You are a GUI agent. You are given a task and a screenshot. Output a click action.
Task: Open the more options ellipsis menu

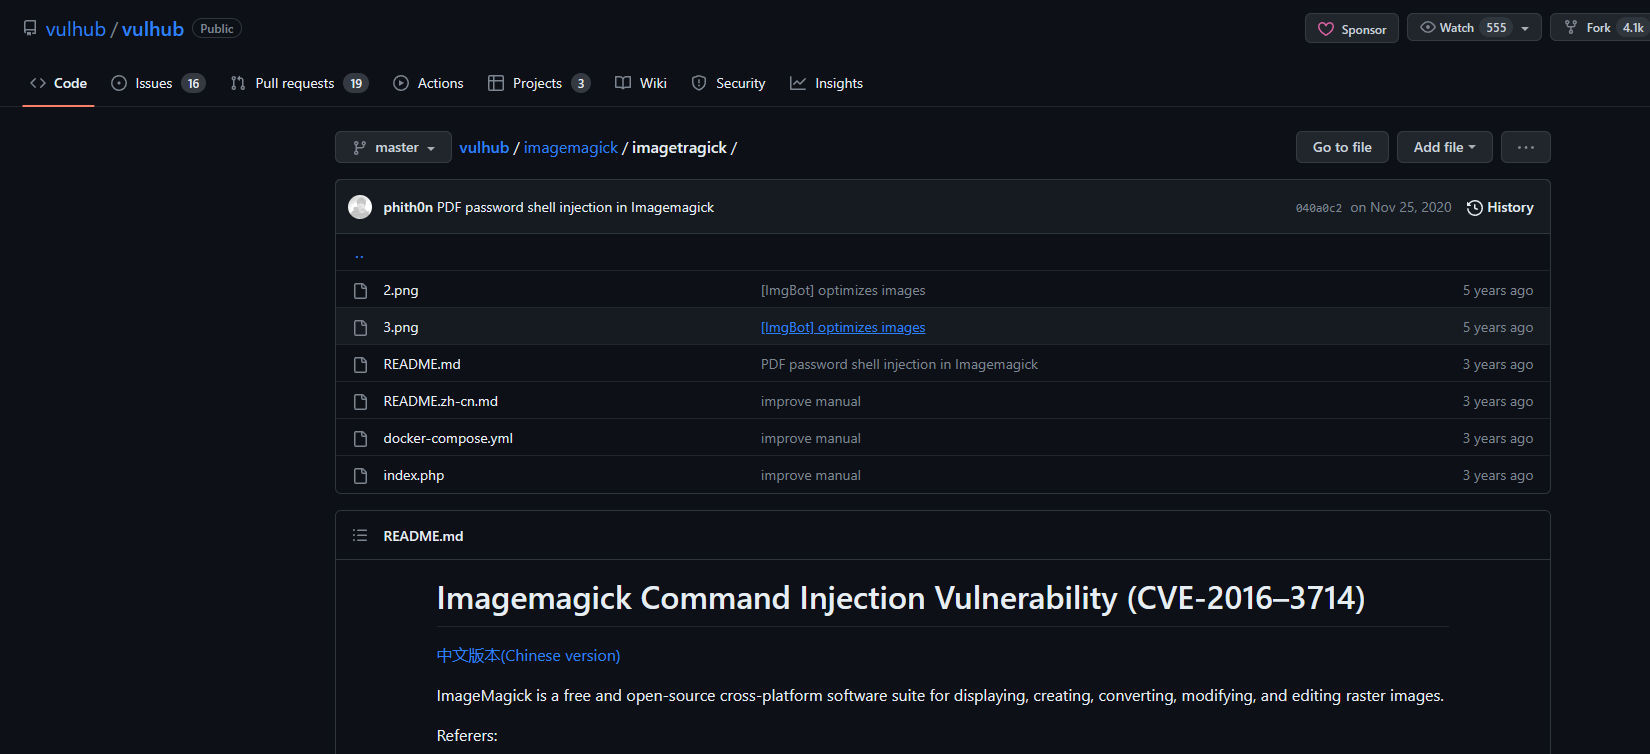coord(1526,147)
